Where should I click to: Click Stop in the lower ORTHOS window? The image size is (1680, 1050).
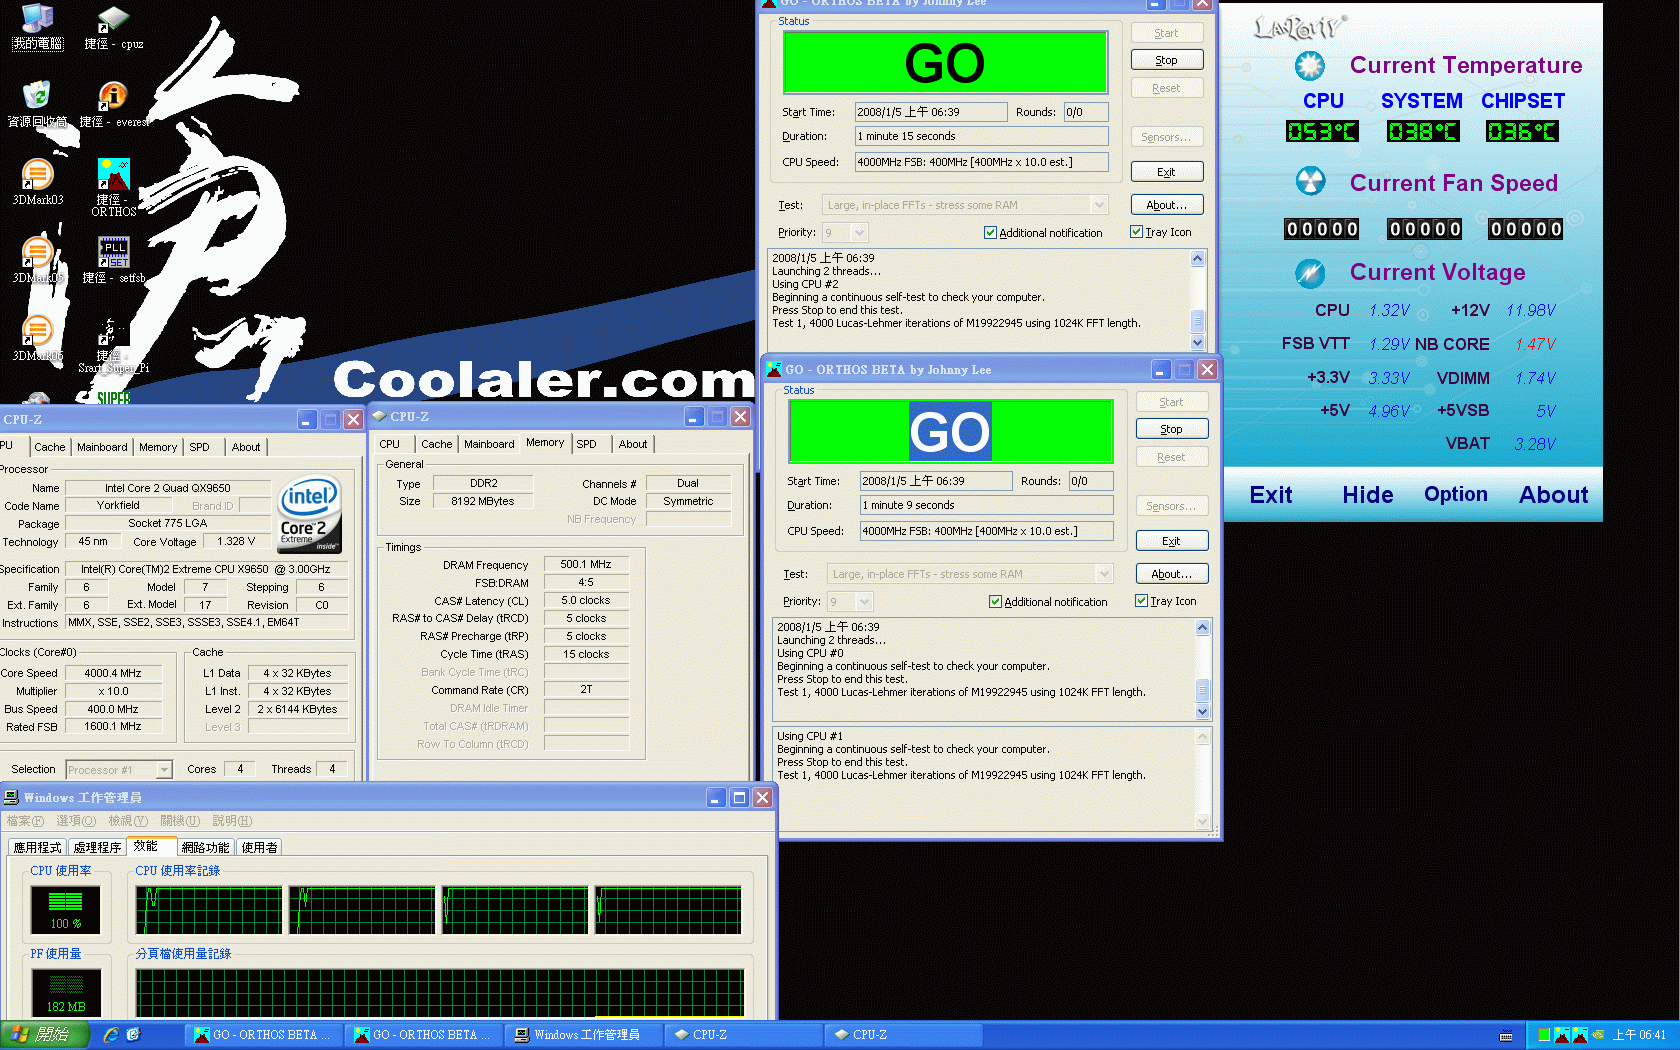pyautogui.click(x=1171, y=430)
